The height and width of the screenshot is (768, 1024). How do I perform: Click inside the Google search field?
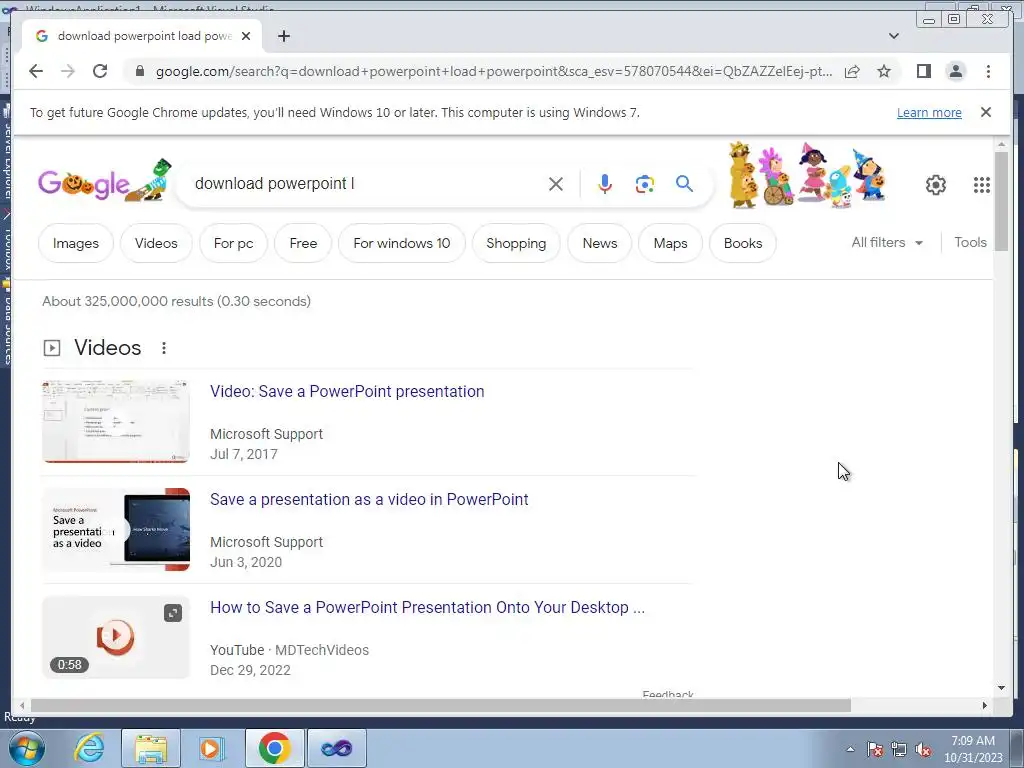coord(366,184)
